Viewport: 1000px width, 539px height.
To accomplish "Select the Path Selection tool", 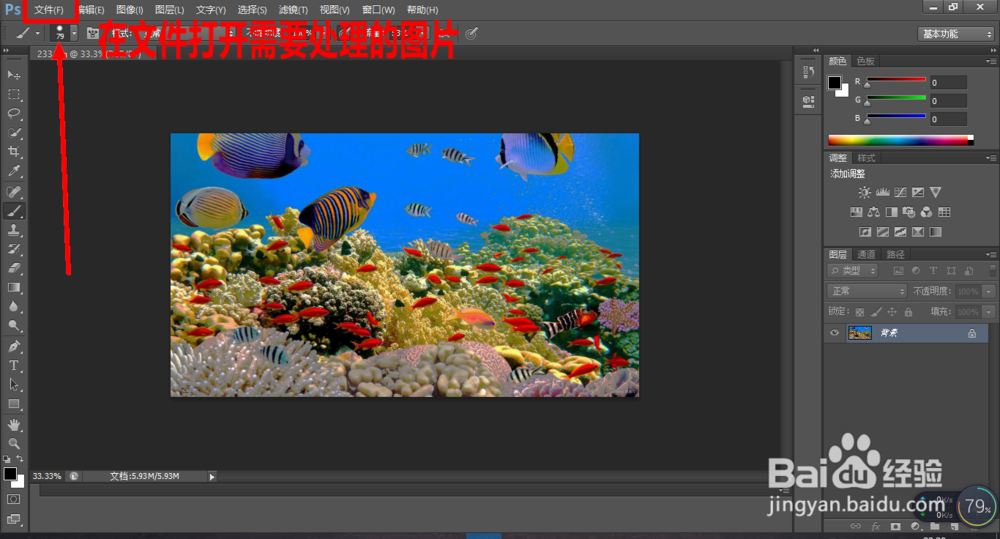I will 14,385.
